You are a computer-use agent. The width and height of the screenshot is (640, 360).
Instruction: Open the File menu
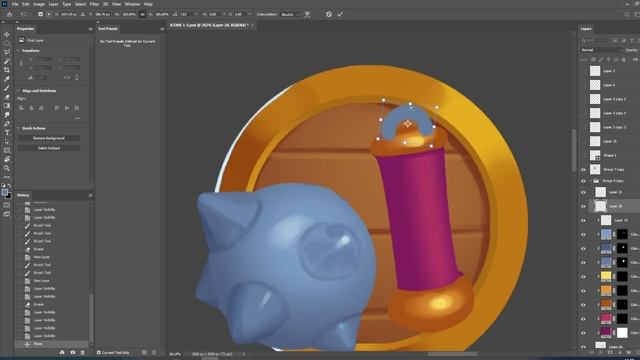click(15, 4)
